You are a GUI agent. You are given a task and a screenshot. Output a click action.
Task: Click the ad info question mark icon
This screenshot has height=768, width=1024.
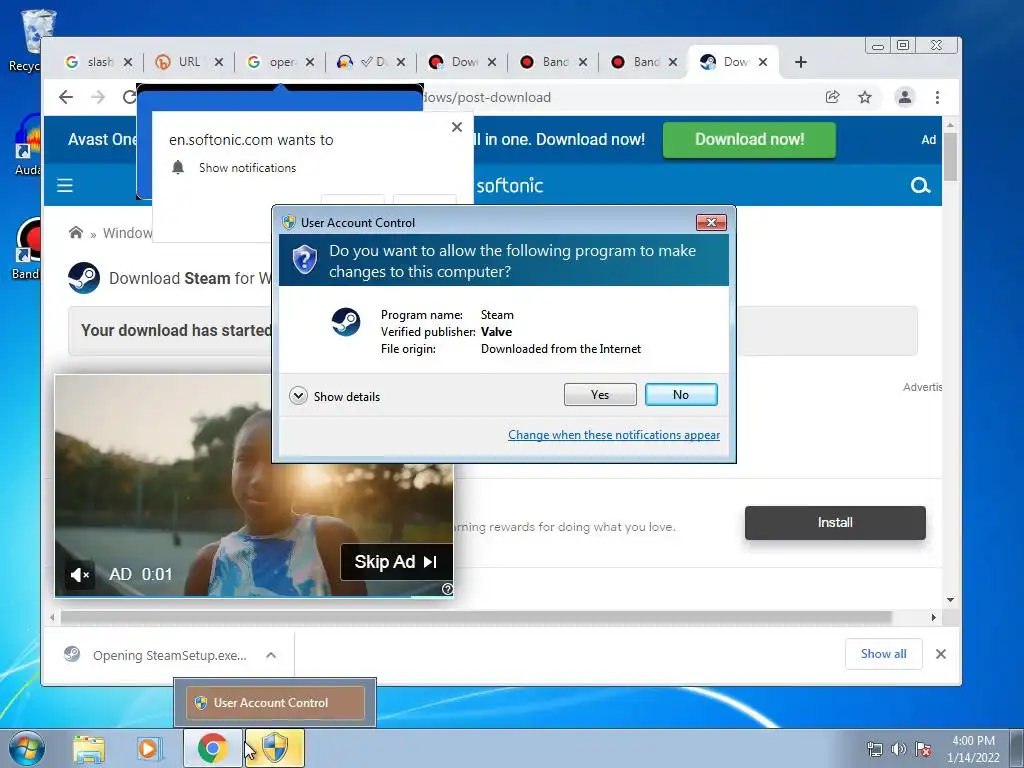click(x=447, y=589)
